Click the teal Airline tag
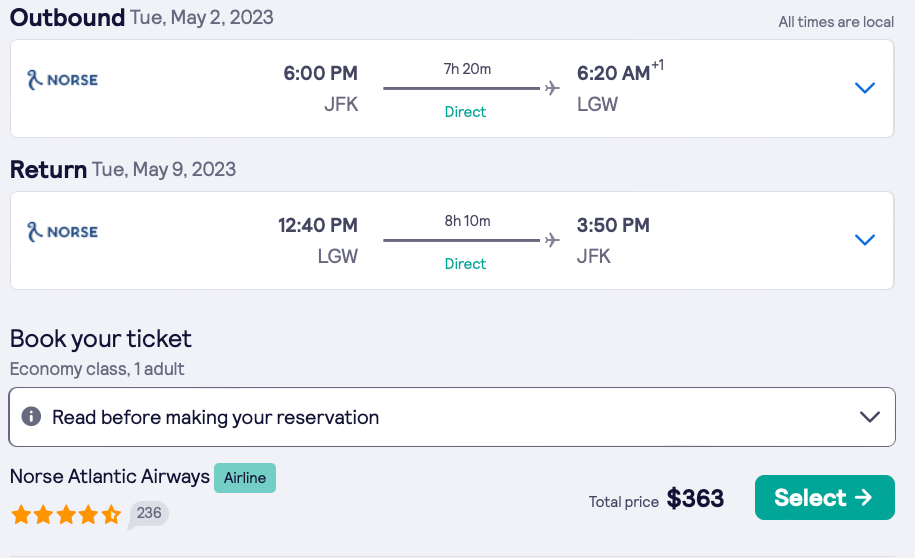Image resolution: width=915 pixels, height=558 pixels. (x=245, y=478)
